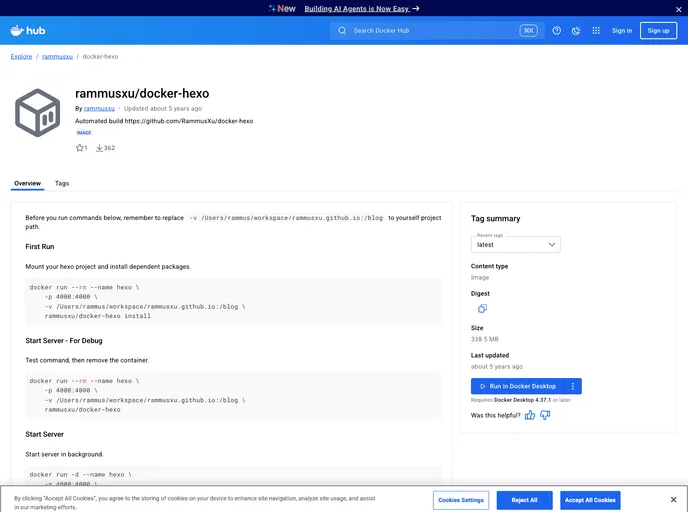Click the rammusxu author link
688x512 pixels.
tap(99, 108)
